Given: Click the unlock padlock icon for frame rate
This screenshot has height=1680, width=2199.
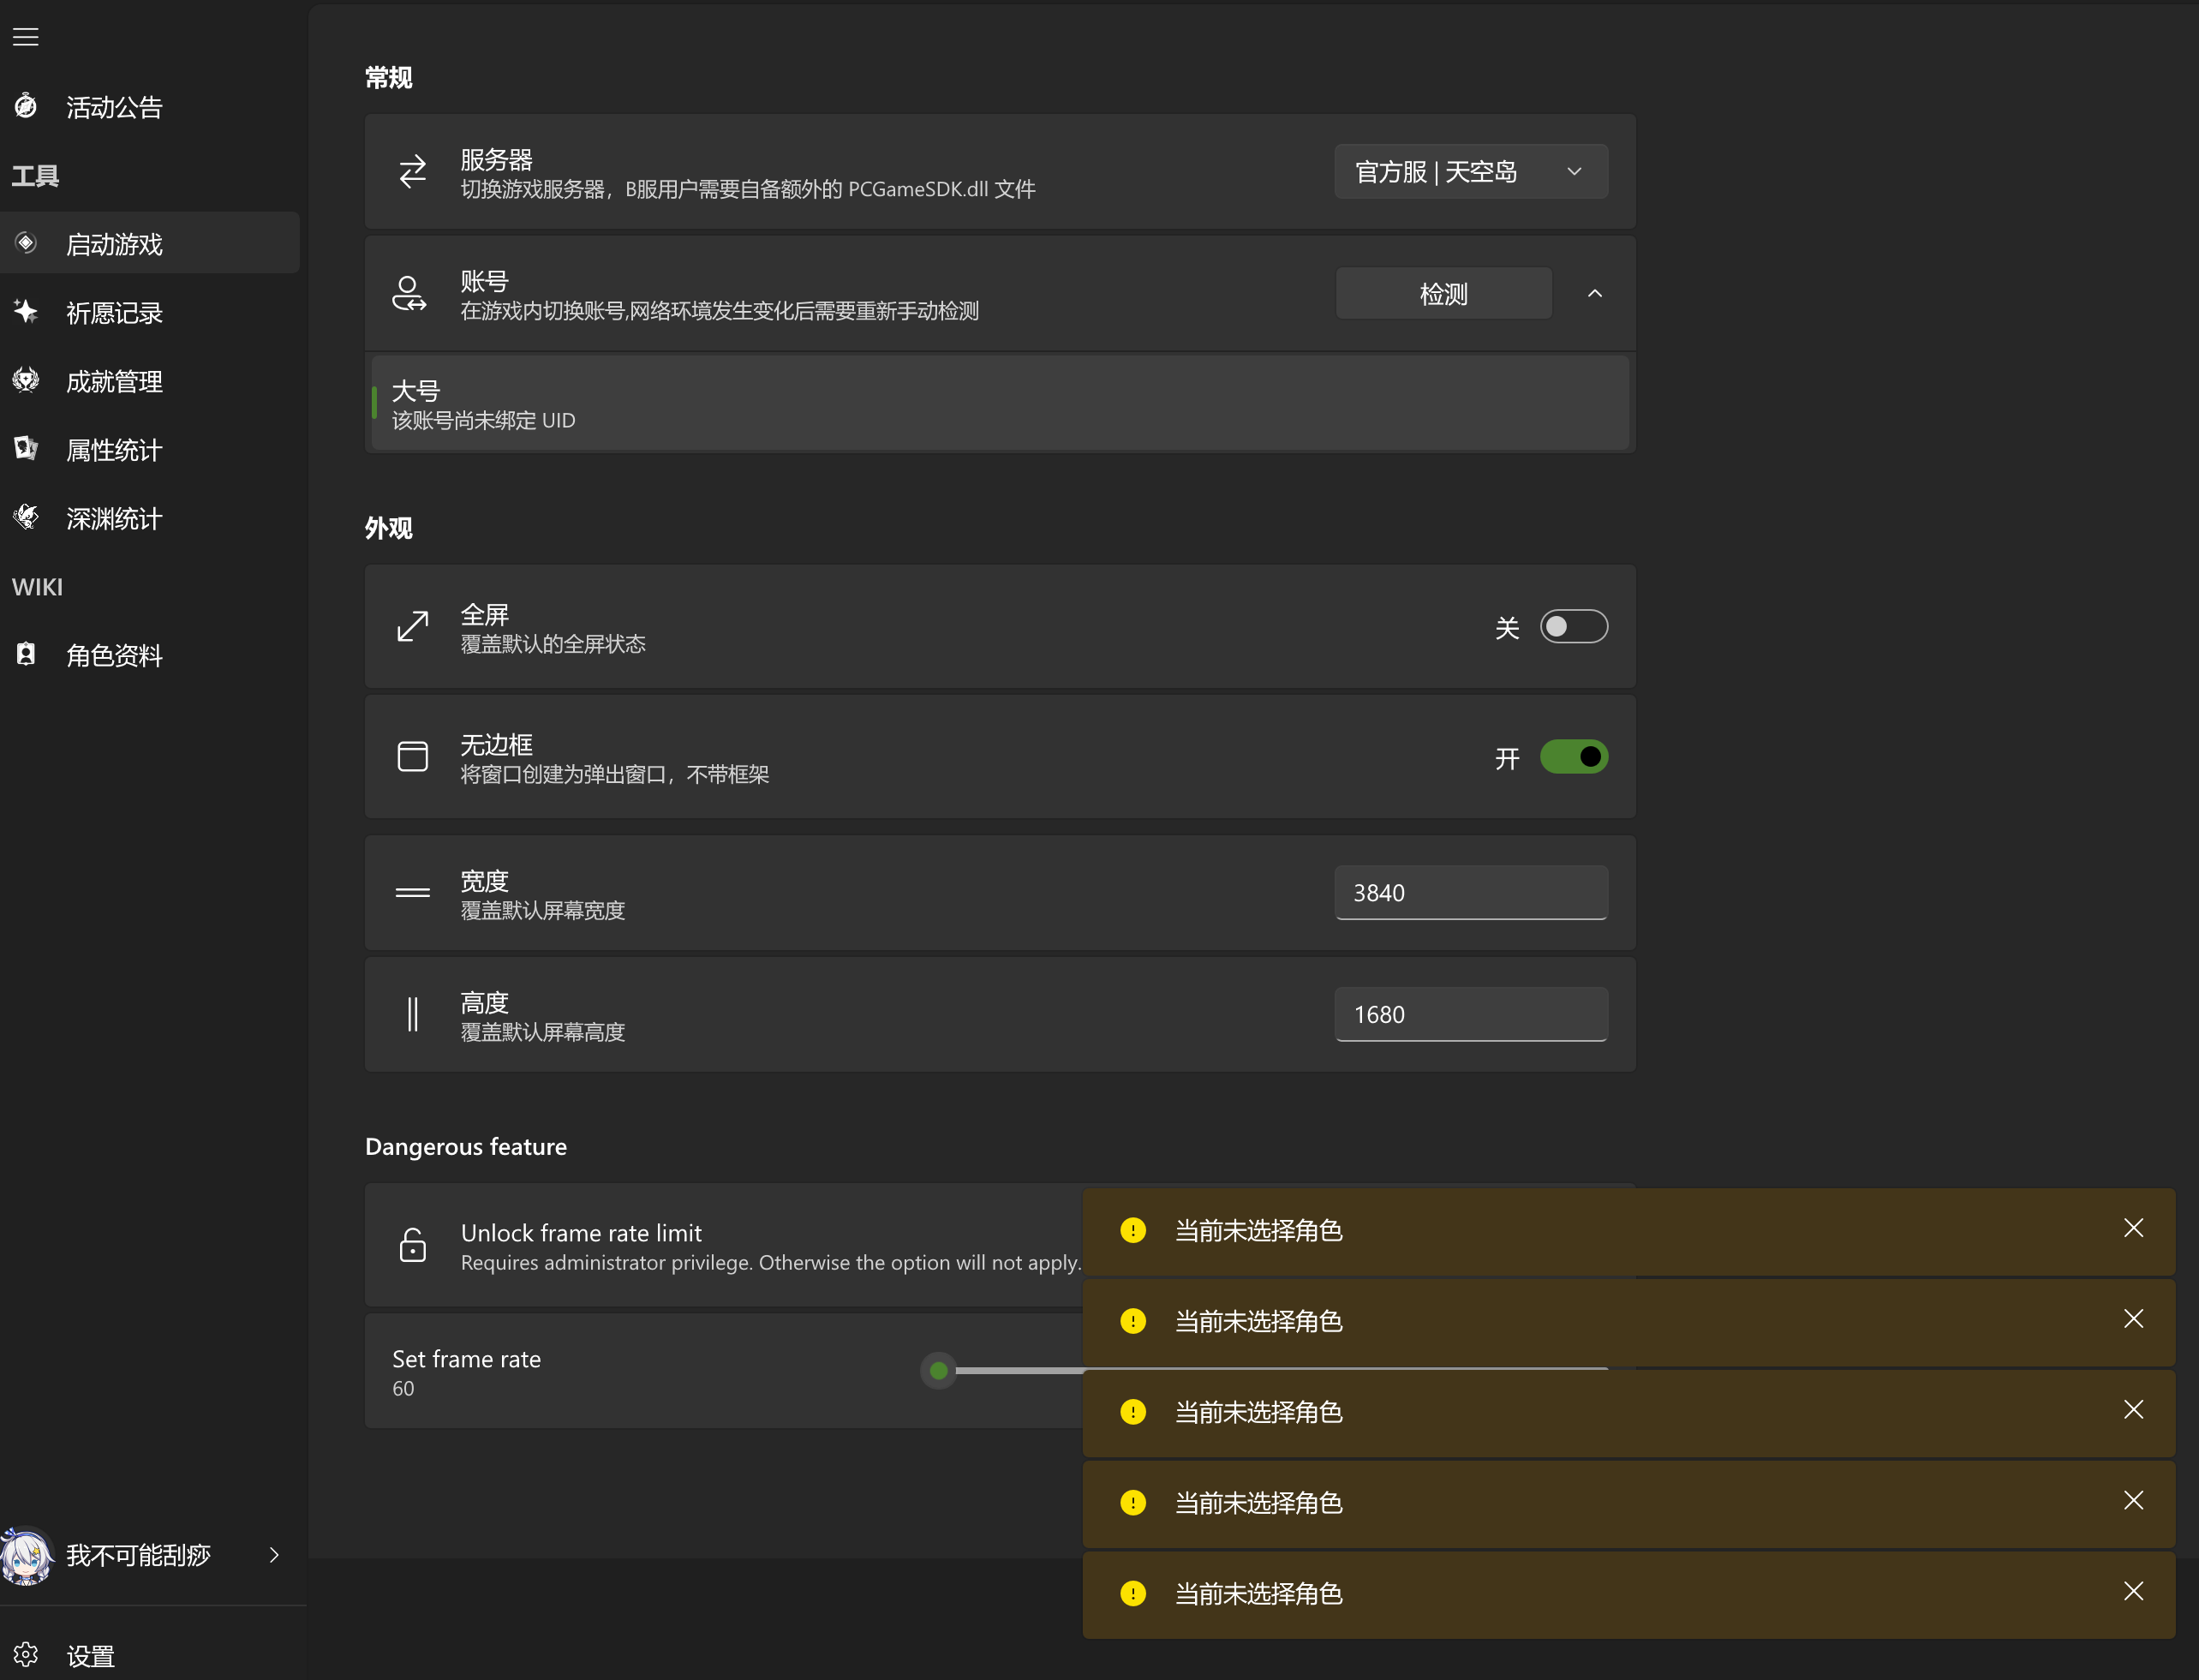Looking at the screenshot, I should point(413,1245).
